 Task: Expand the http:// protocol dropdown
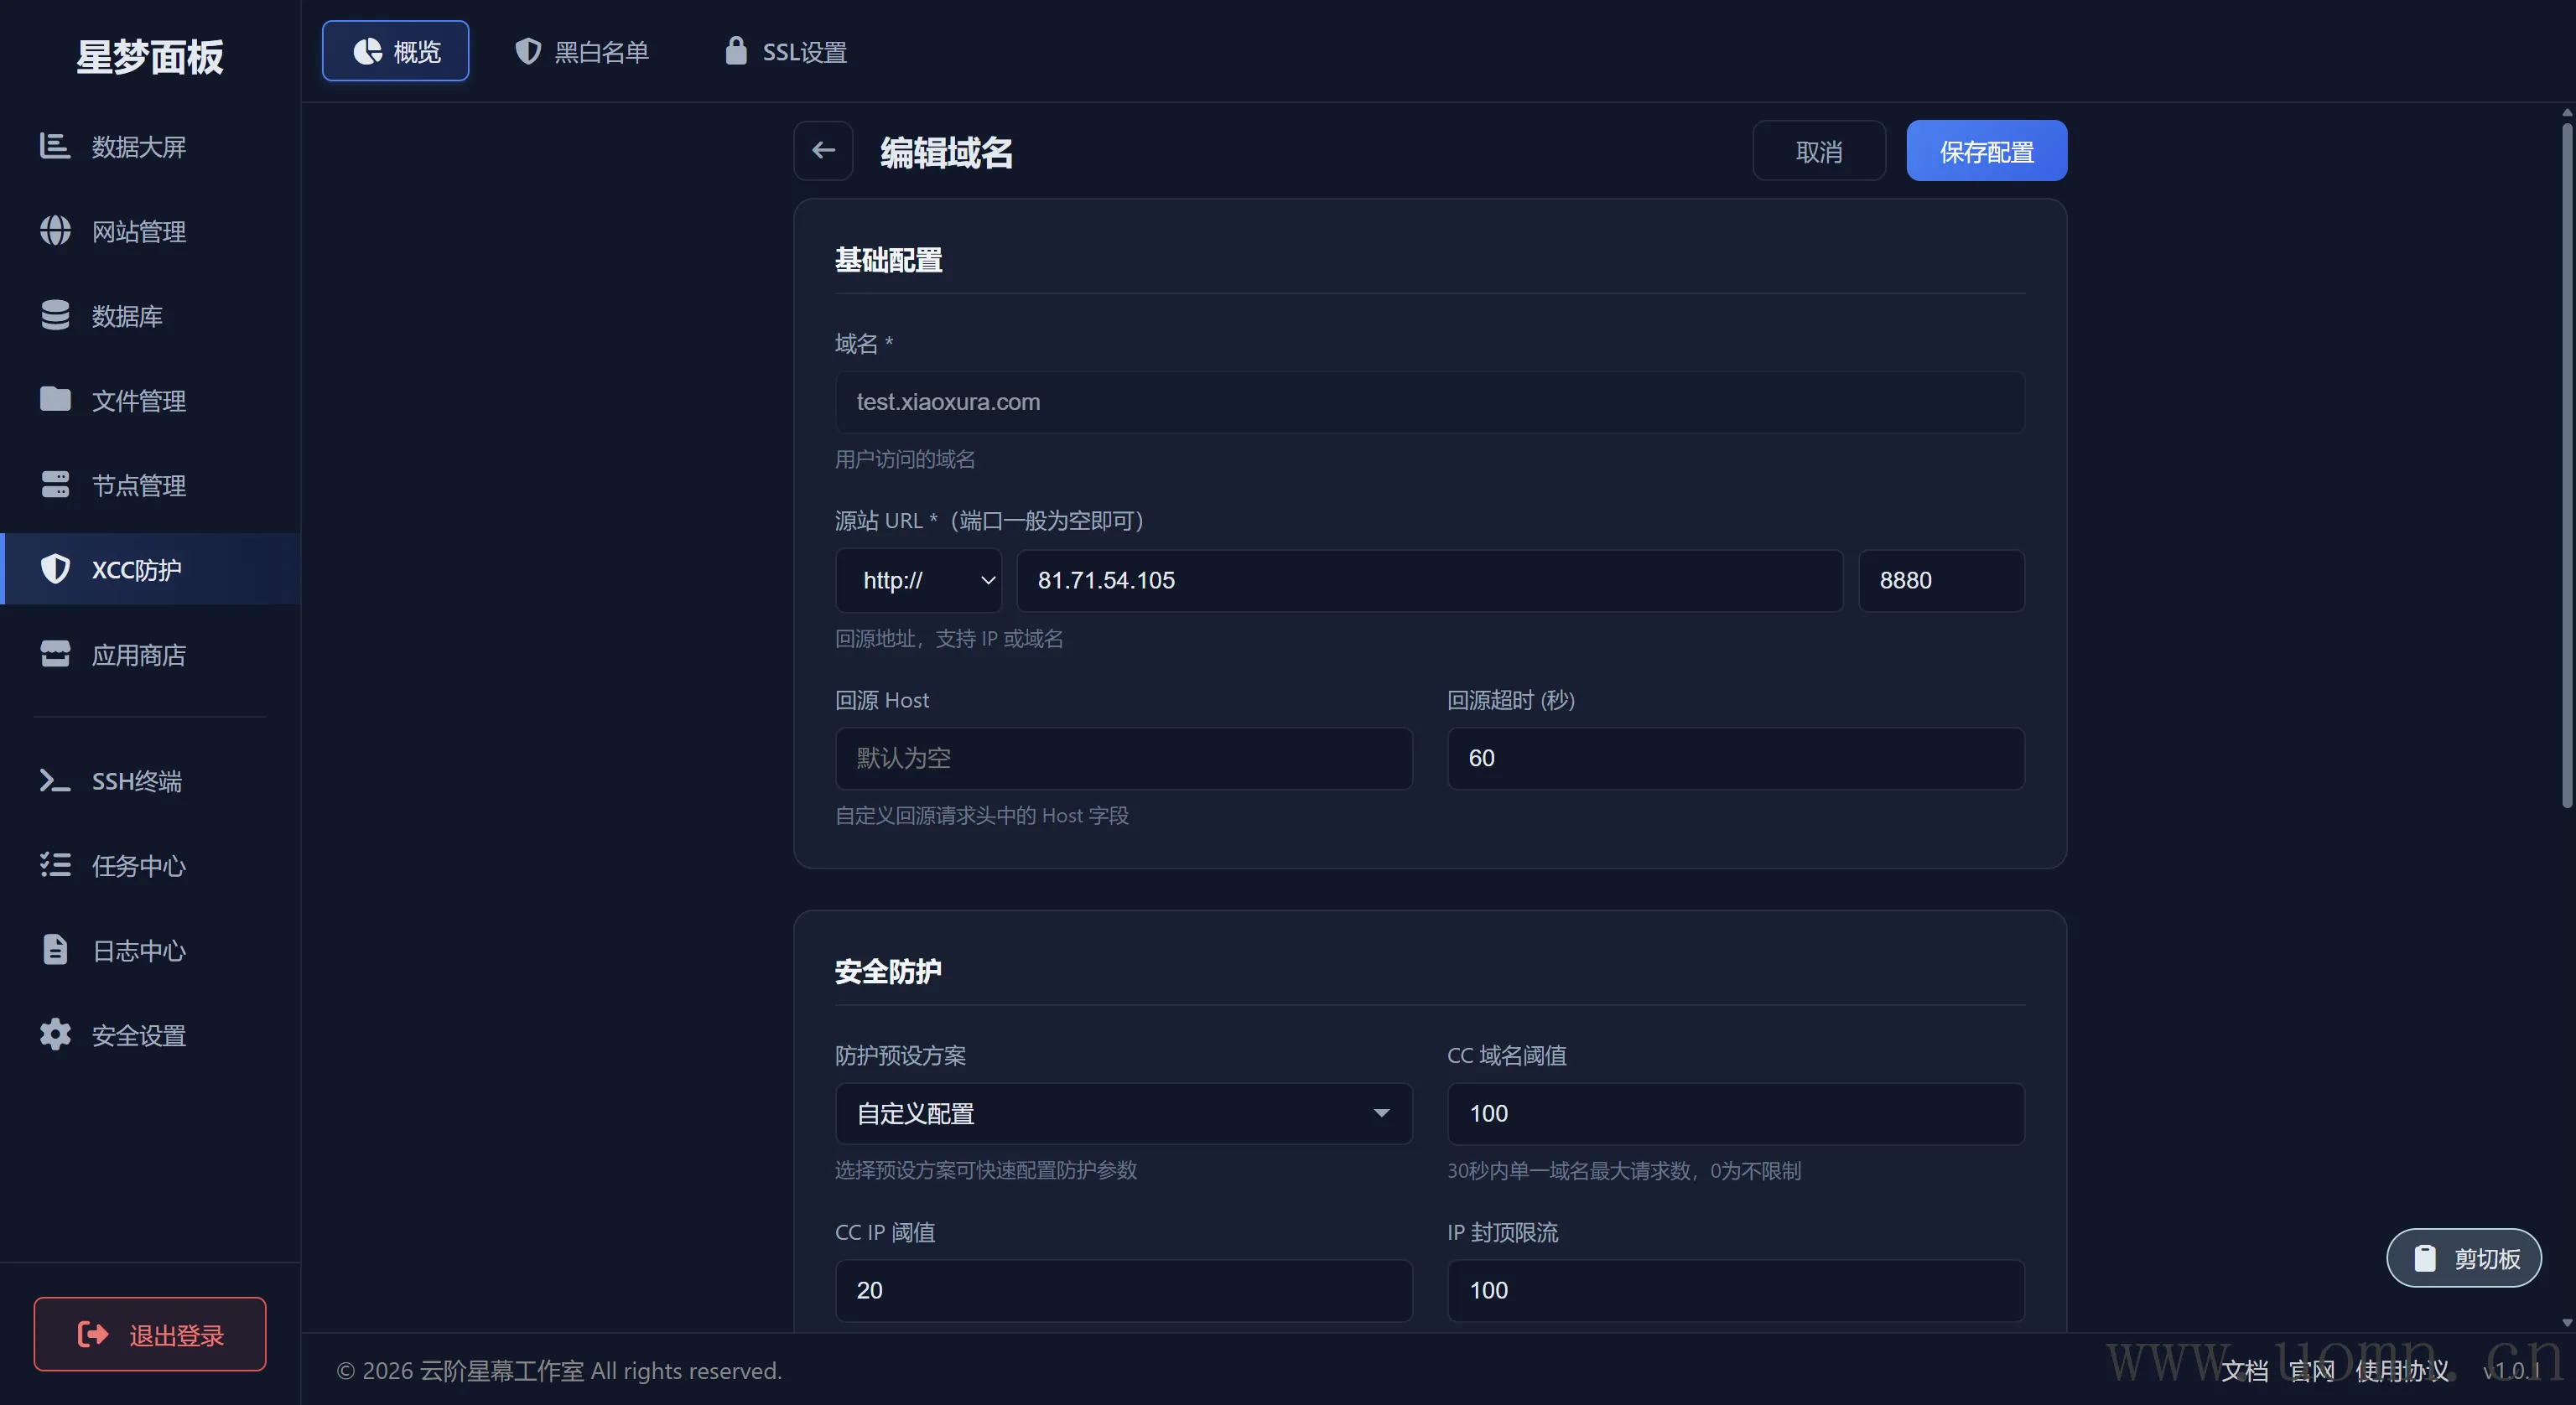(x=919, y=580)
